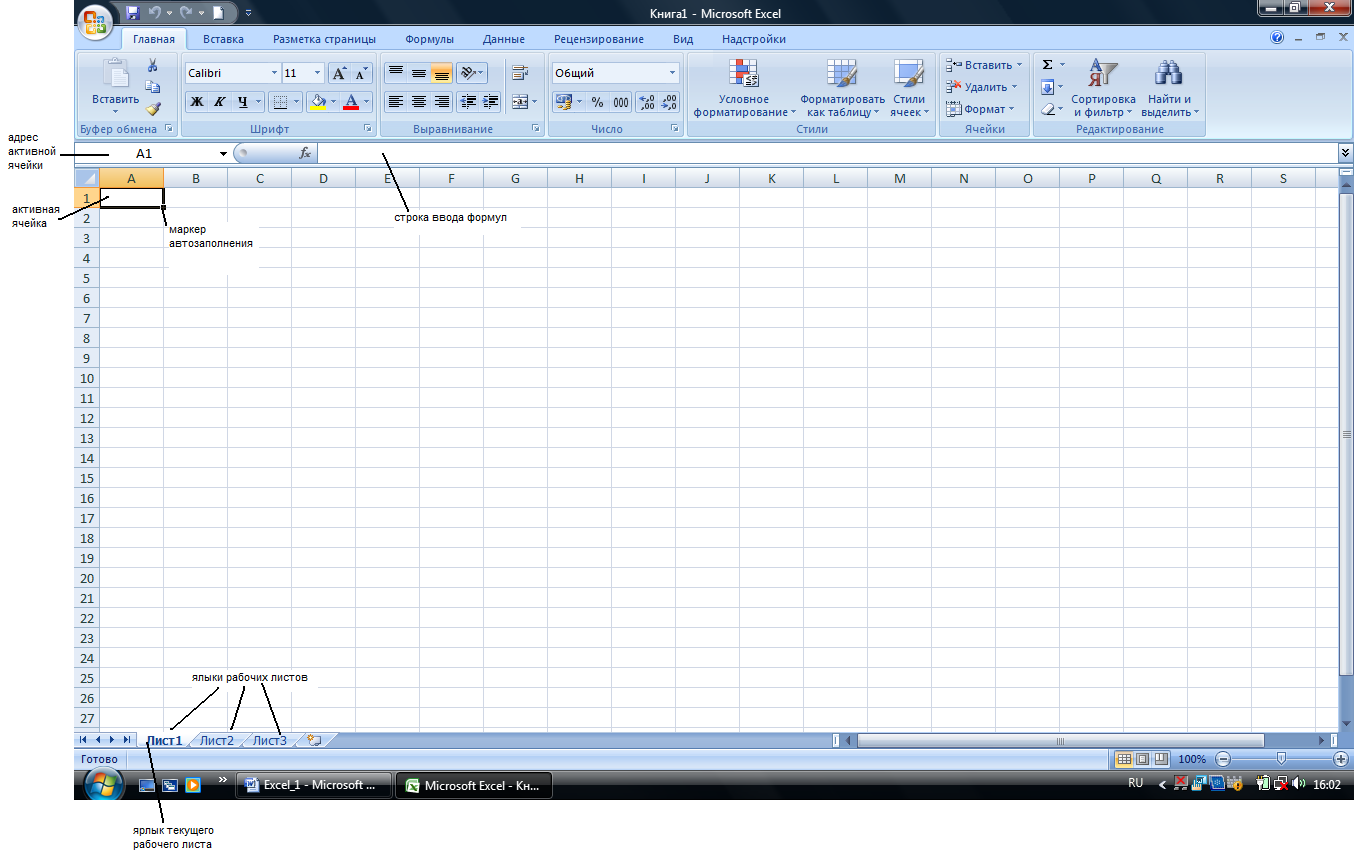Switch to the Лист2 sheet tab
Image resolution: width=1359 pixels, height=861 pixels.
(217, 740)
